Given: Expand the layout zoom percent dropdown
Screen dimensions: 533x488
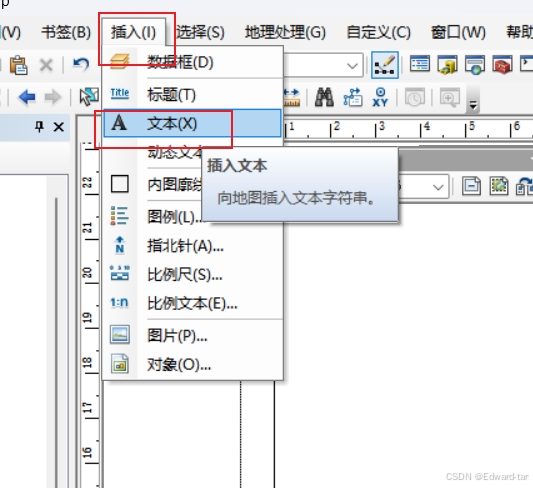Looking at the screenshot, I should [x=438, y=187].
